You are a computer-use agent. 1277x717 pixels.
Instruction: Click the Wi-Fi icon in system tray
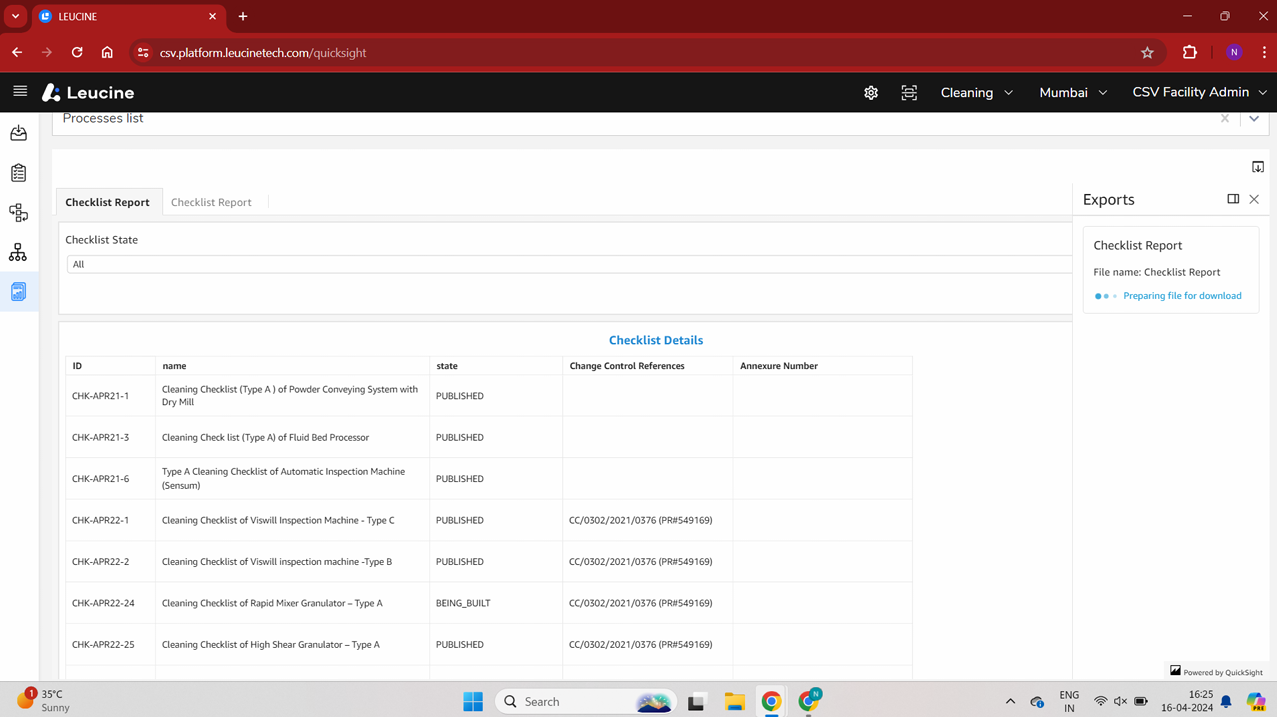(x=1100, y=702)
